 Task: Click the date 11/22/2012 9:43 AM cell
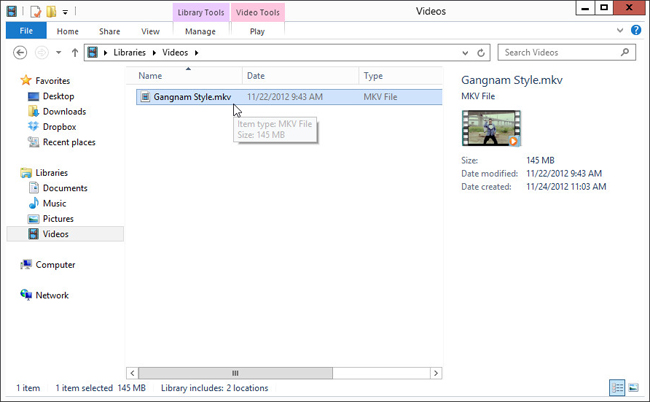click(285, 97)
